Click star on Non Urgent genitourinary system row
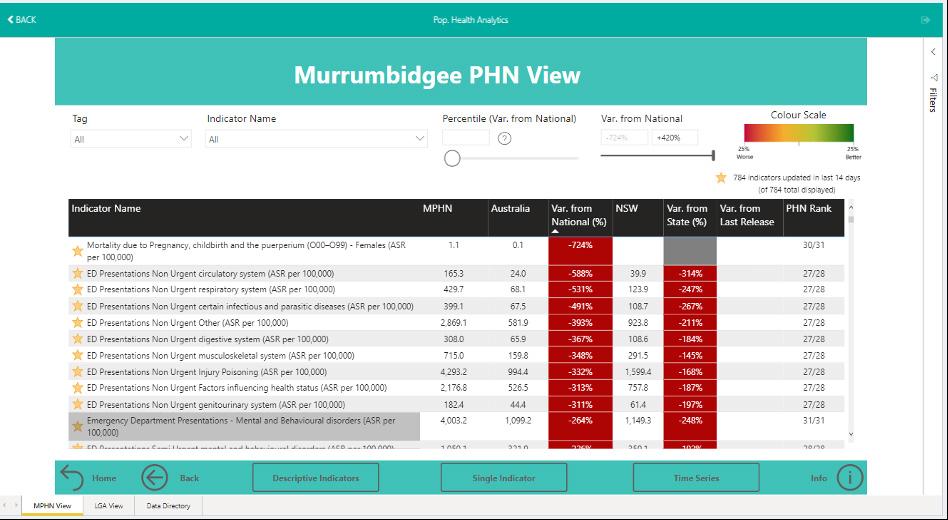This screenshot has width=948, height=520. click(77, 405)
